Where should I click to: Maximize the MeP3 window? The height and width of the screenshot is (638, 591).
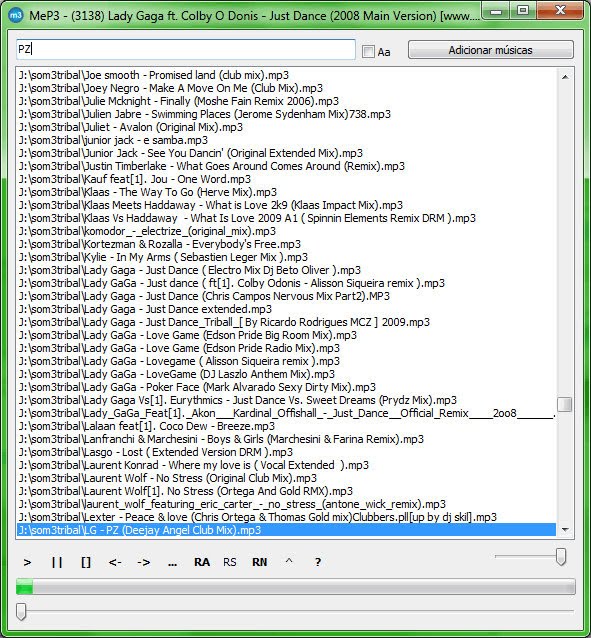pos(523,11)
